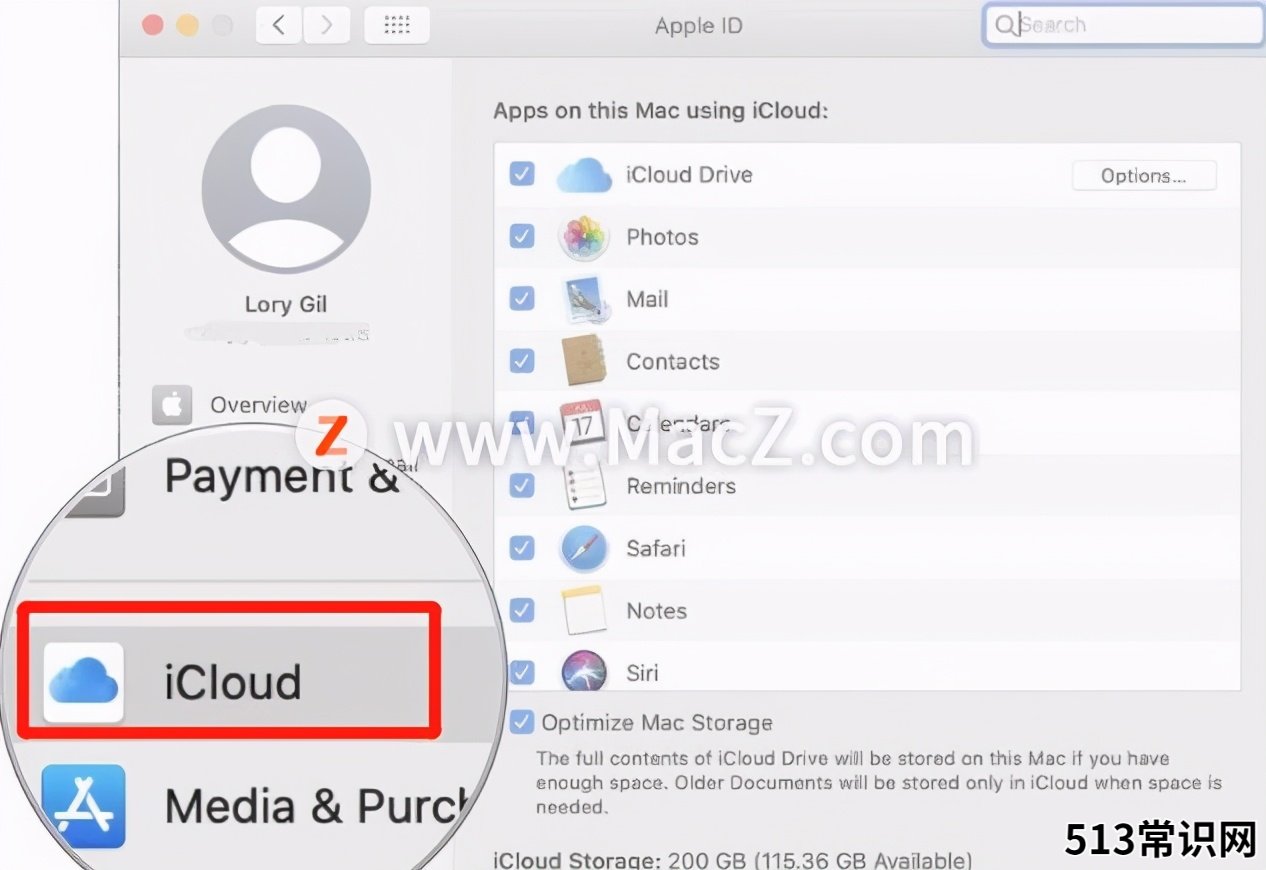Uncheck Optimize Mac Storage
The image size is (1266, 870).
click(522, 722)
